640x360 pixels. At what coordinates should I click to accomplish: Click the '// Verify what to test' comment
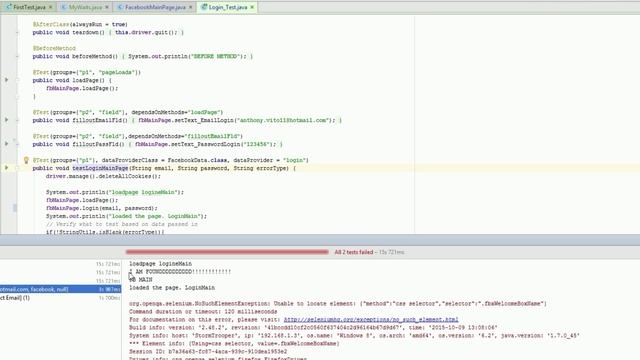(122, 224)
